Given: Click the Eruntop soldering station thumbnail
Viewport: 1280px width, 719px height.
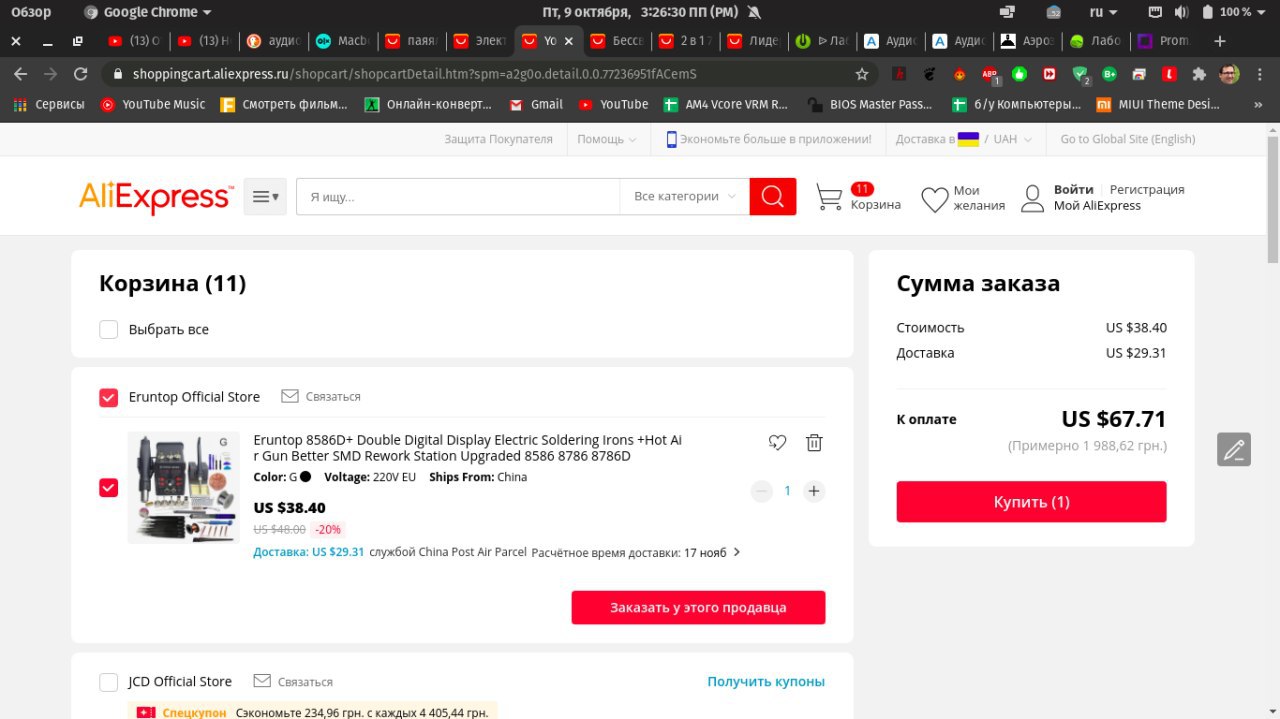Looking at the screenshot, I should (184, 488).
